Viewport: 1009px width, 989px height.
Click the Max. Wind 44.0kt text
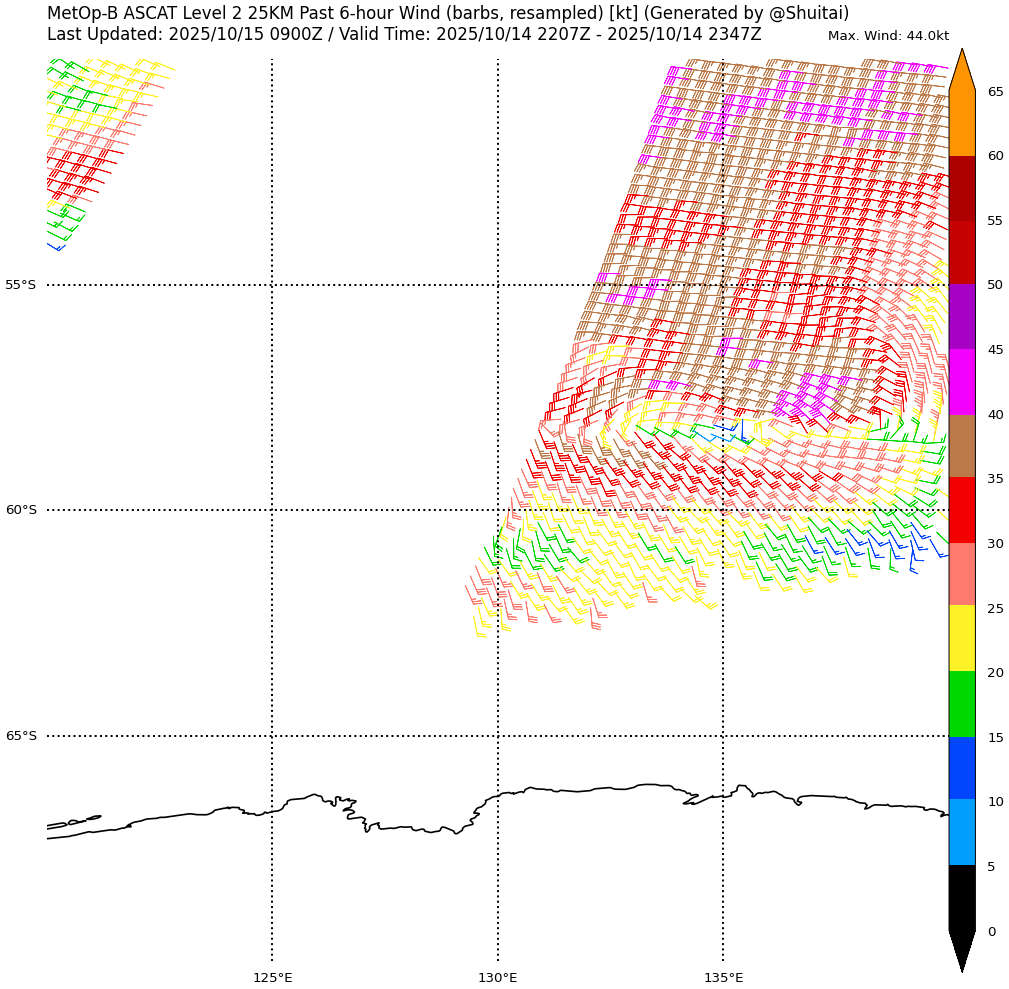(888, 36)
